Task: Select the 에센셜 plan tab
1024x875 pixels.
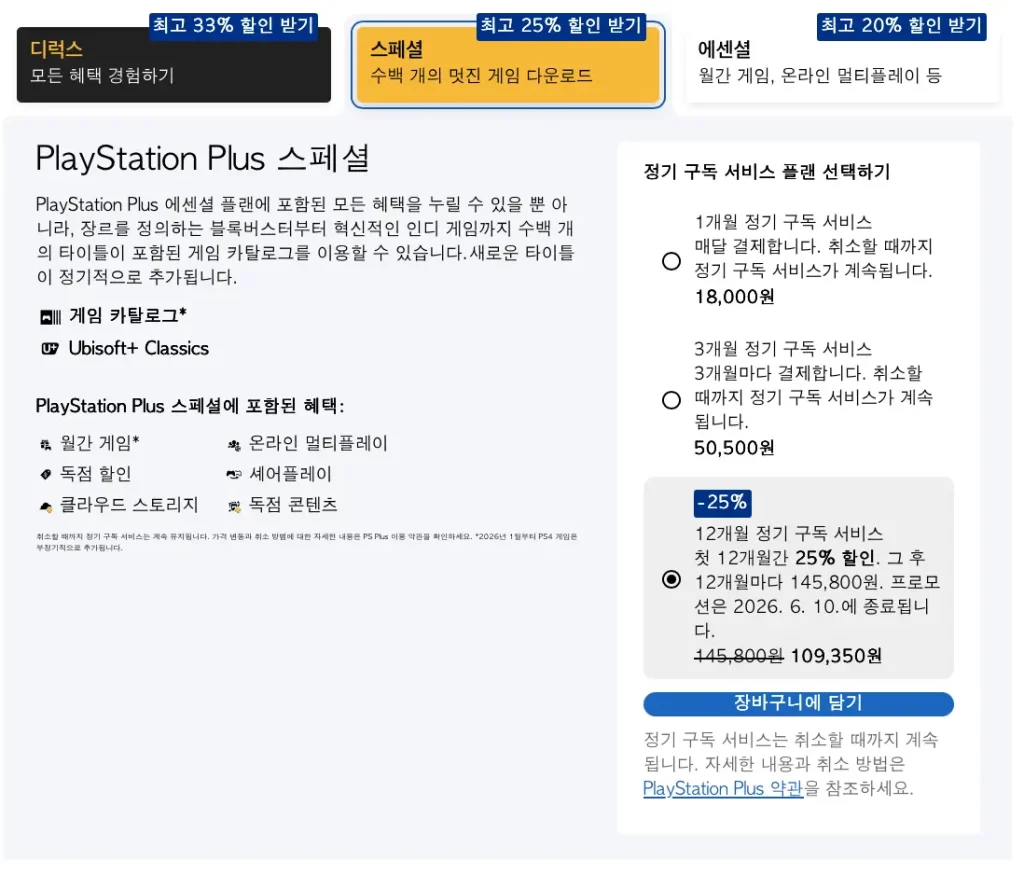Action: click(842, 64)
